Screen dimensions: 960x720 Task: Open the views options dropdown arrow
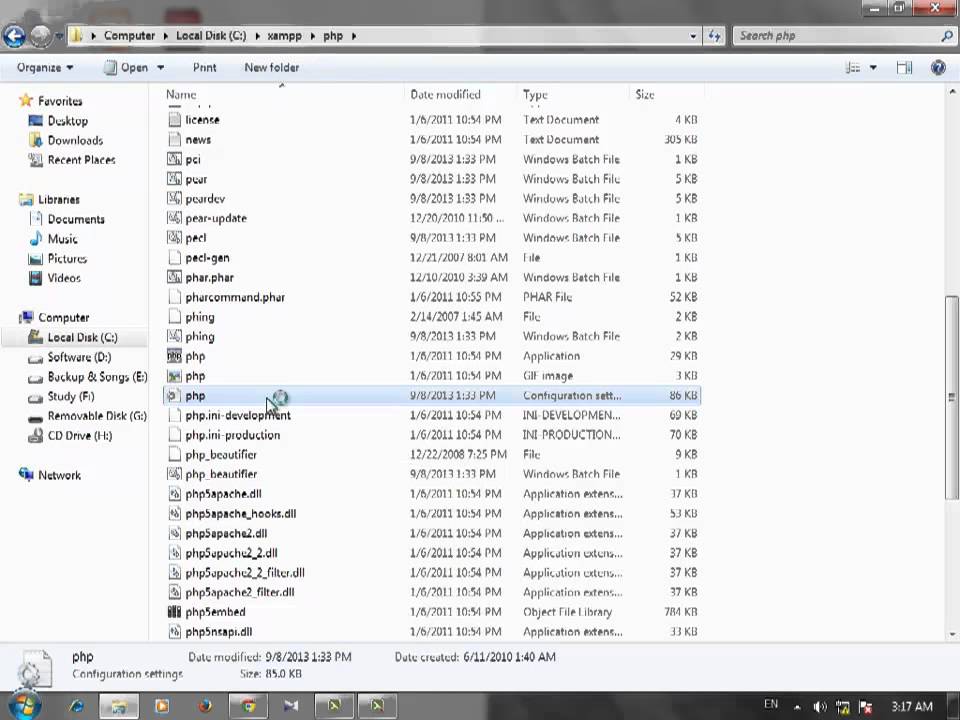coord(873,67)
